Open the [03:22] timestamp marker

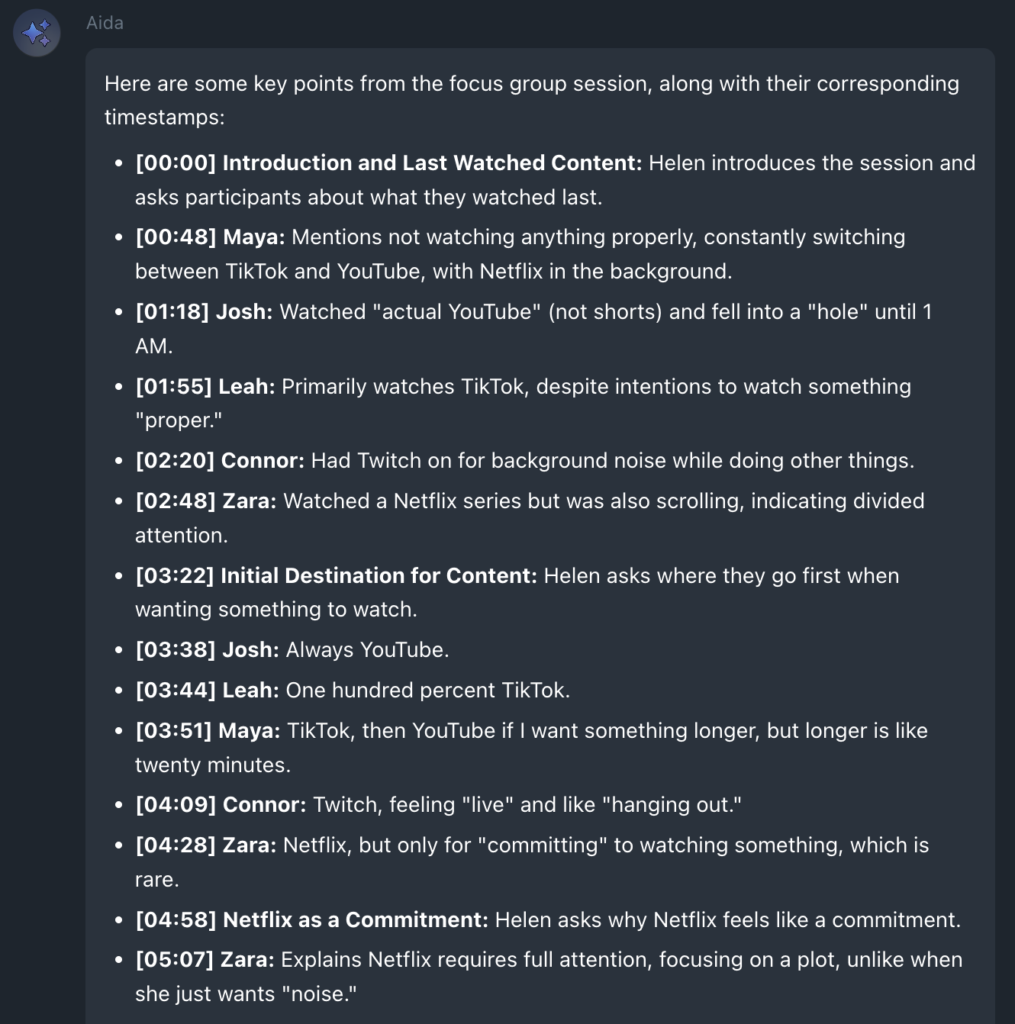point(175,576)
